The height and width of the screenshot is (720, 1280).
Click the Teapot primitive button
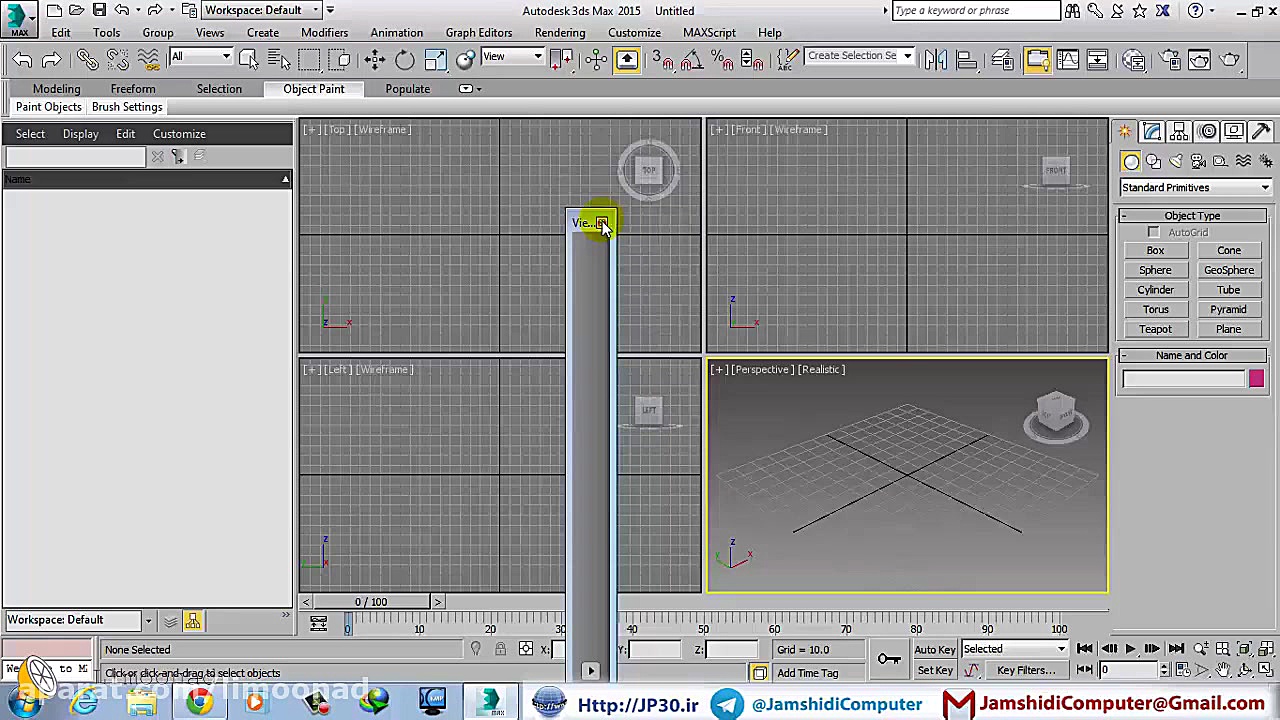click(x=1155, y=329)
